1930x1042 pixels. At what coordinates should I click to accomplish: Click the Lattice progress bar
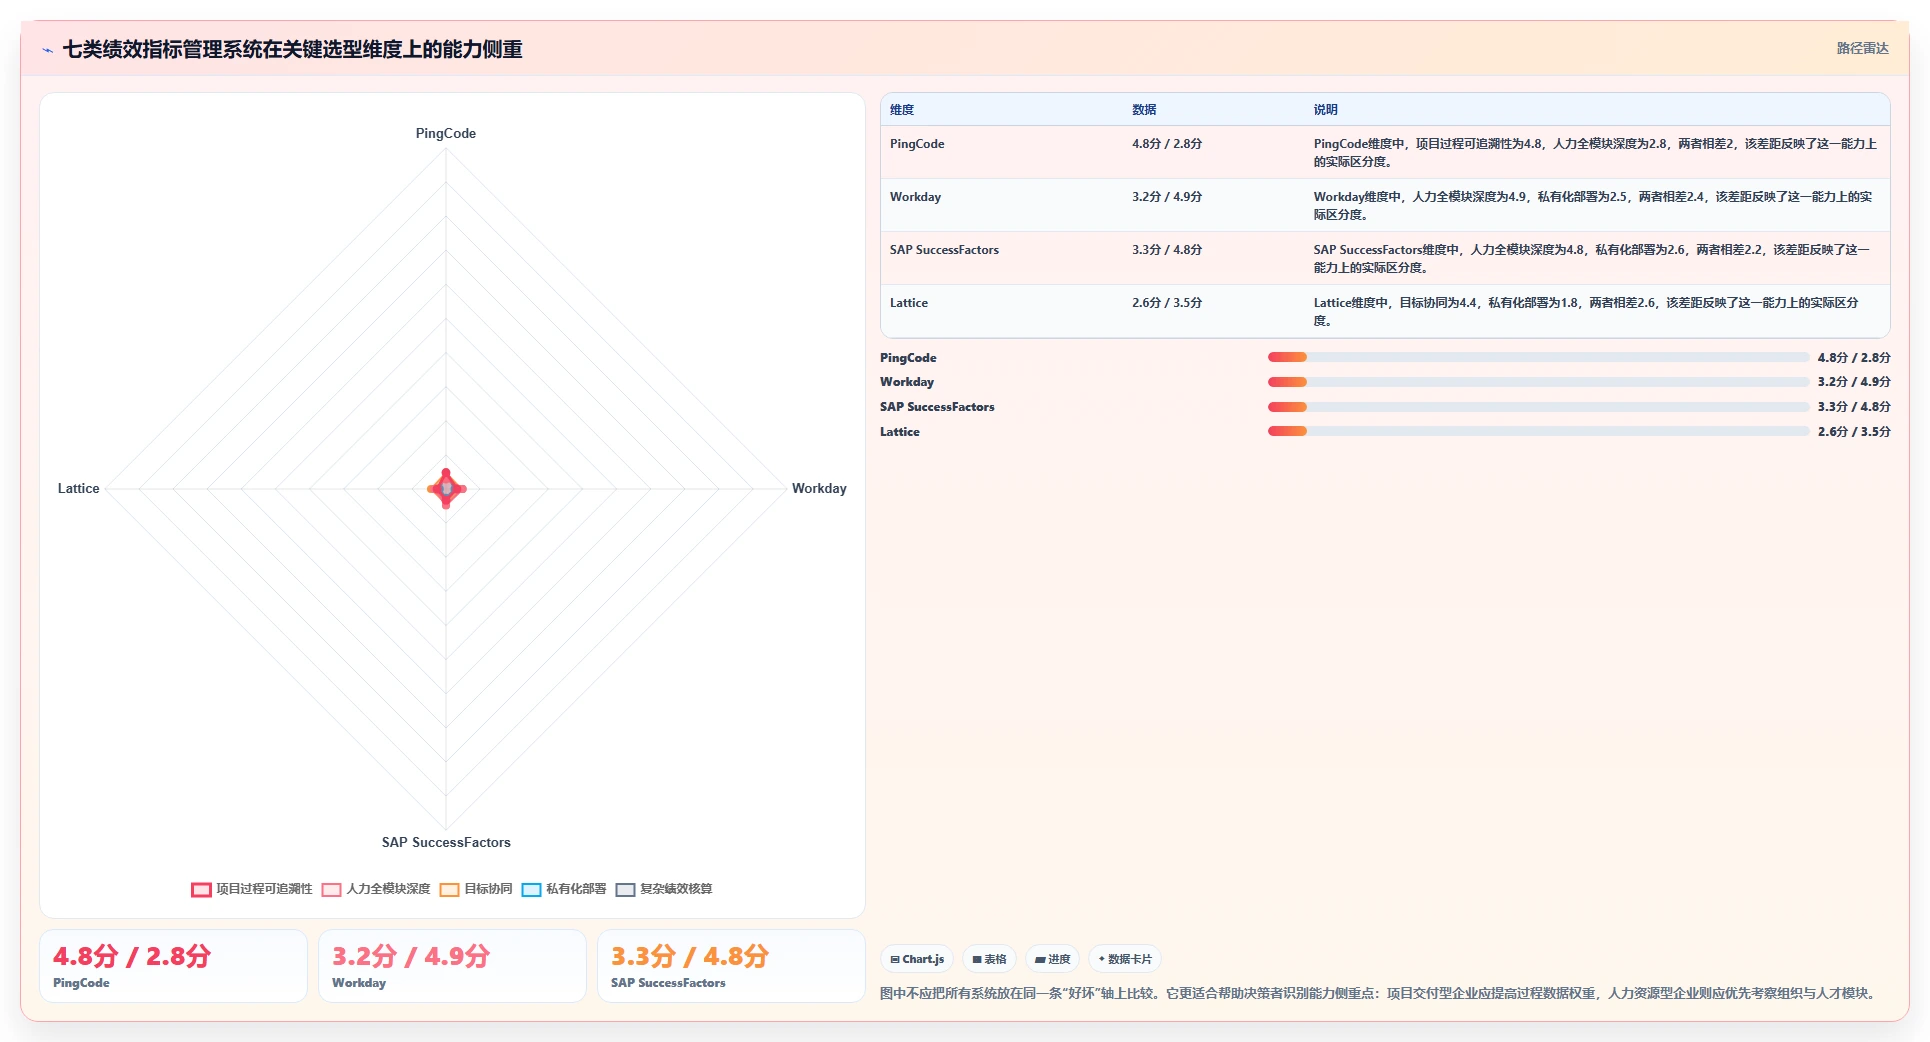[1538, 432]
